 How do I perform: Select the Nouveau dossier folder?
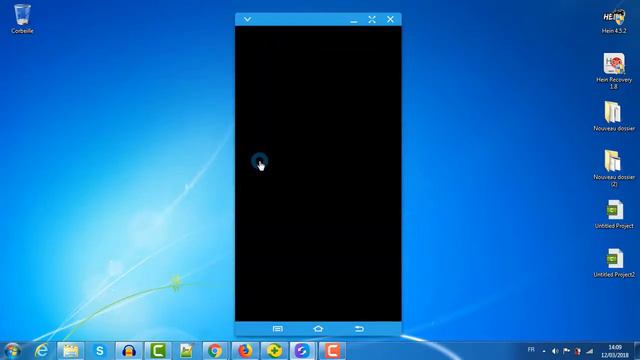coord(614,116)
